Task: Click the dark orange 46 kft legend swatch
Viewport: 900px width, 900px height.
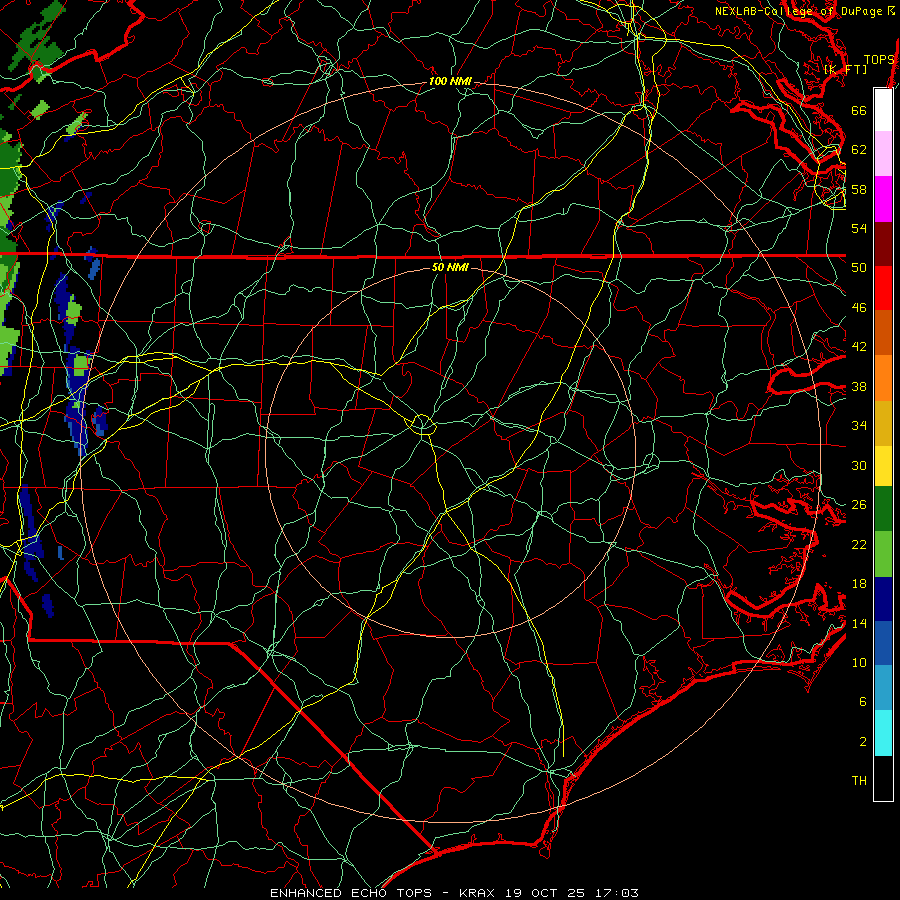Action: click(883, 332)
